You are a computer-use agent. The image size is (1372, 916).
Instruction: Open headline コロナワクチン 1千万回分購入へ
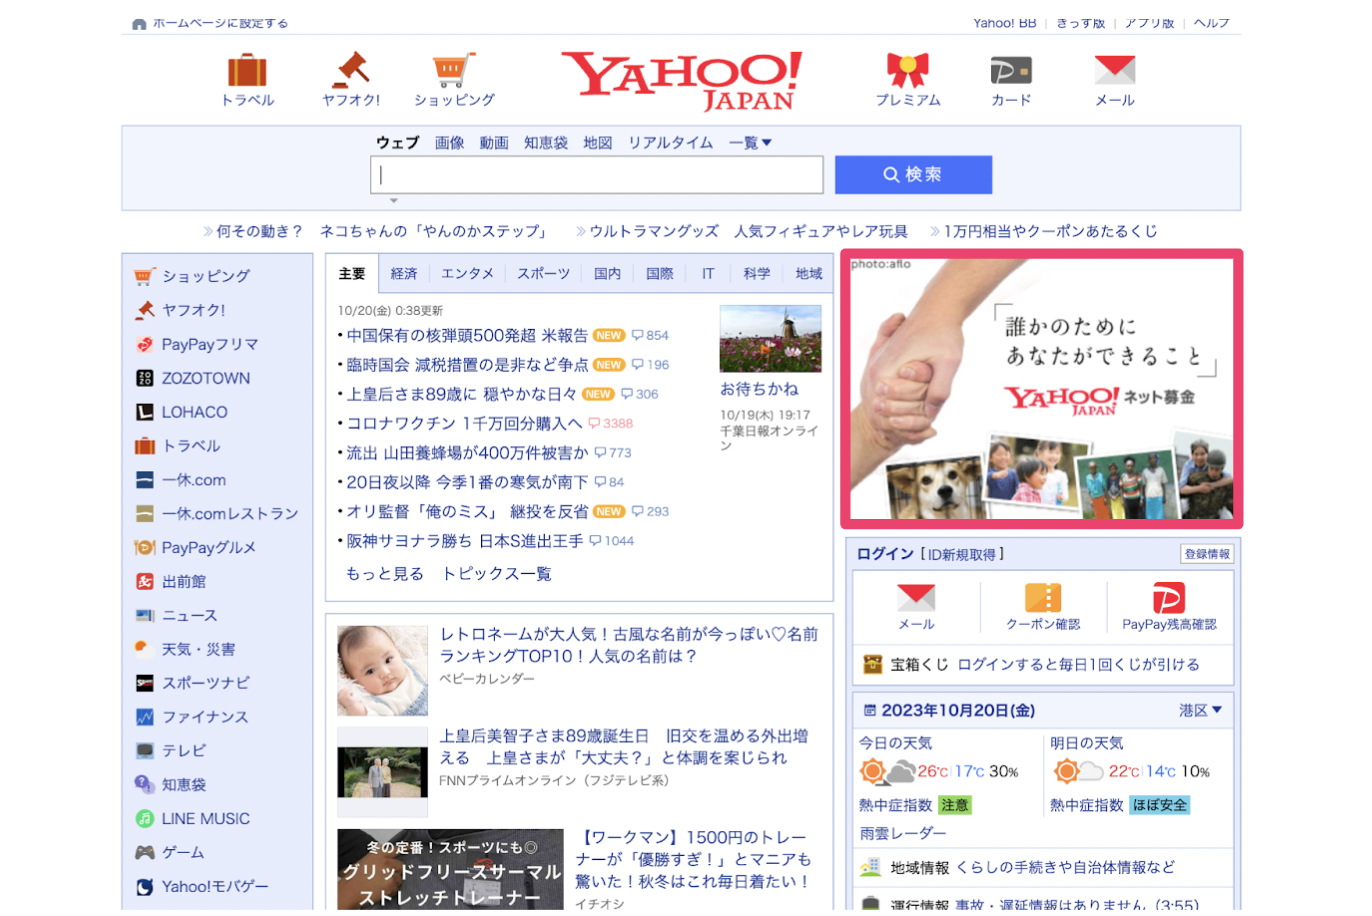click(464, 424)
